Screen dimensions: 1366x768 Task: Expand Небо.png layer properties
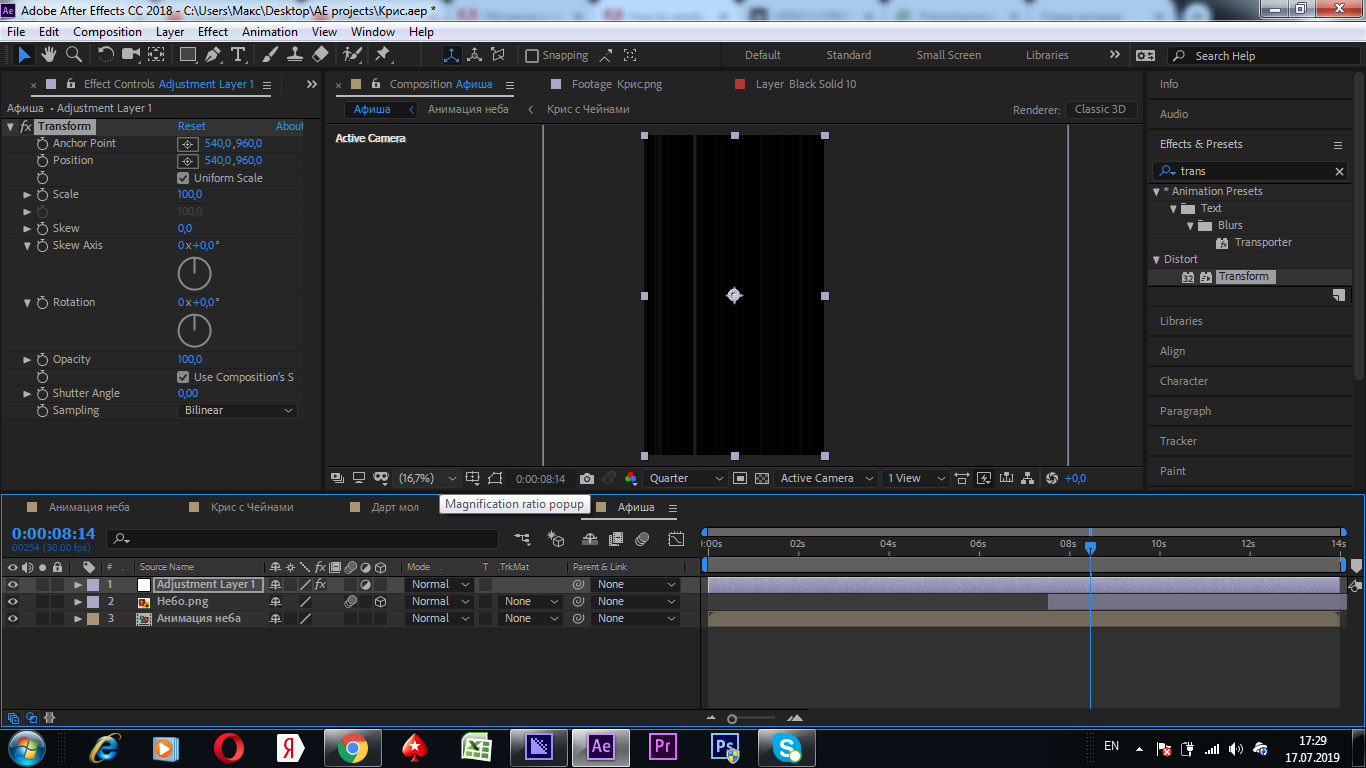[78, 601]
